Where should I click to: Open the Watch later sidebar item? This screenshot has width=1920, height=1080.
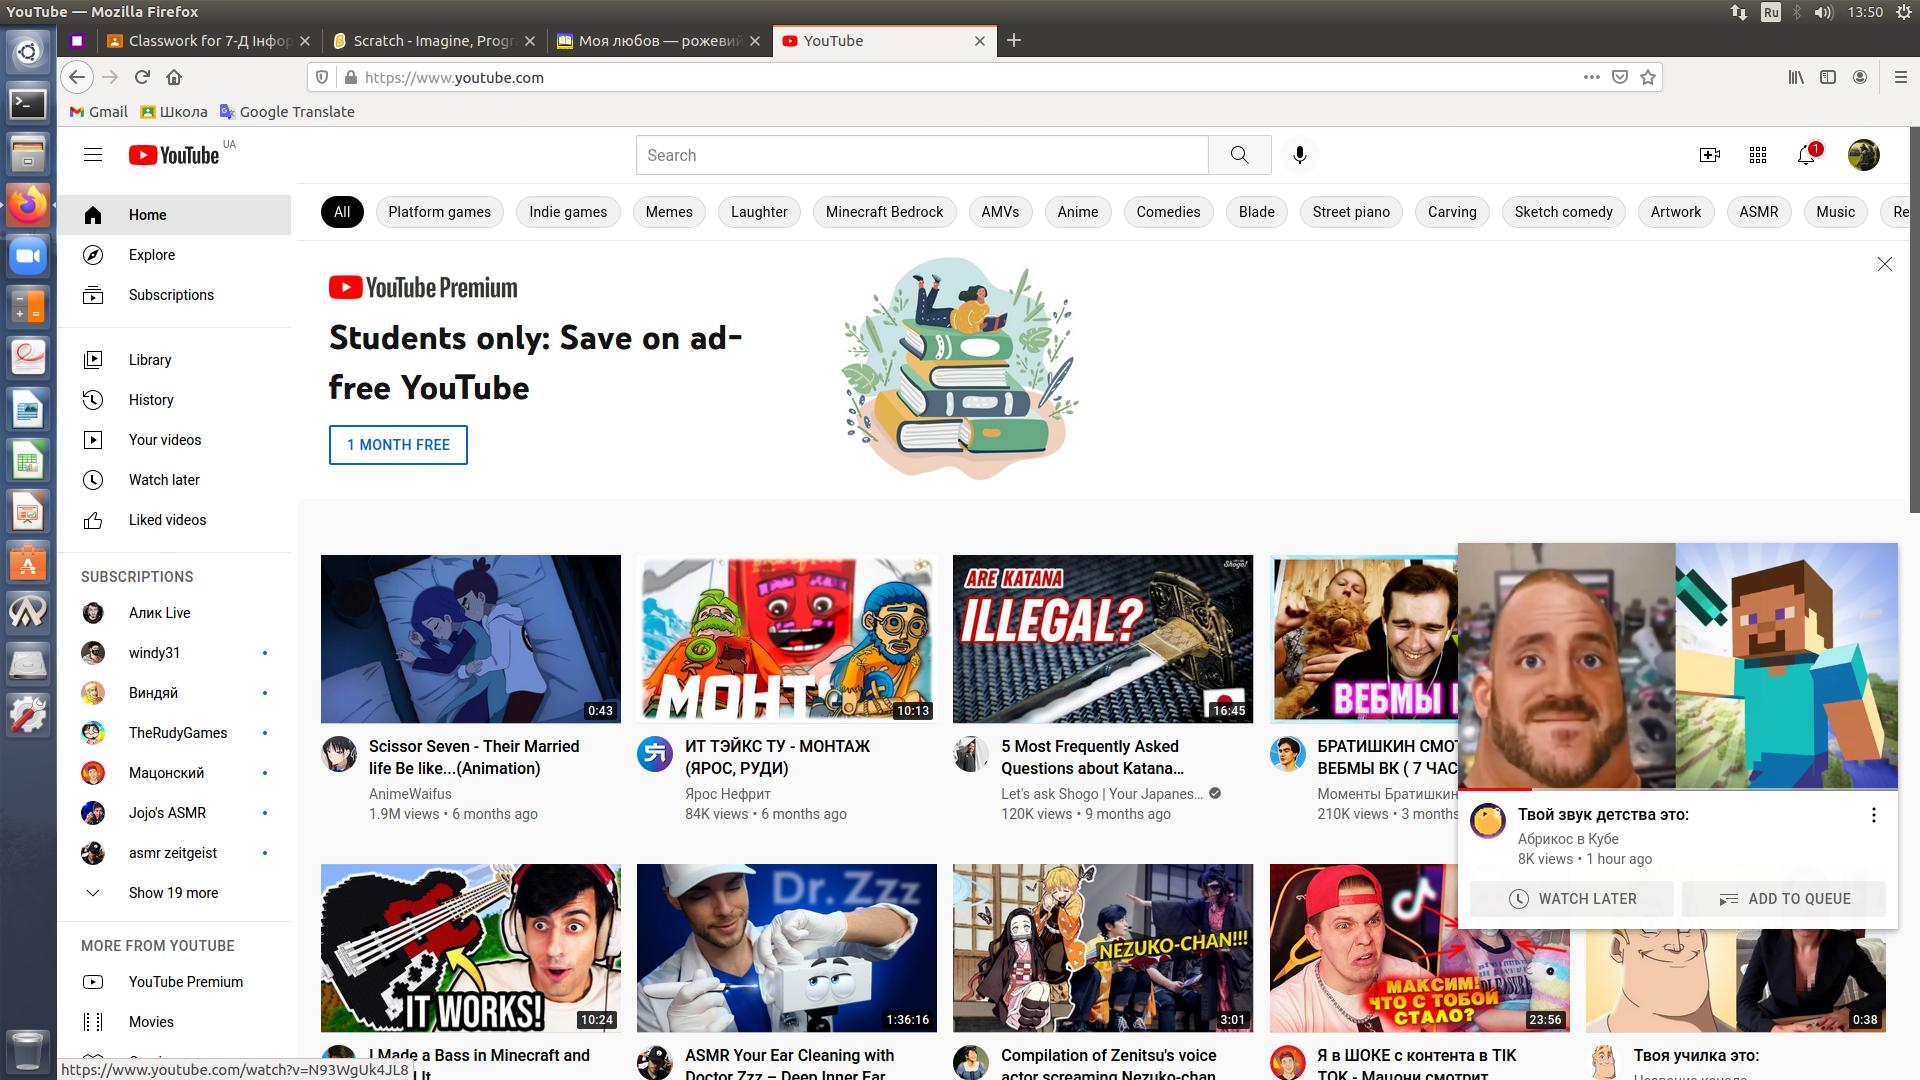coord(164,480)
